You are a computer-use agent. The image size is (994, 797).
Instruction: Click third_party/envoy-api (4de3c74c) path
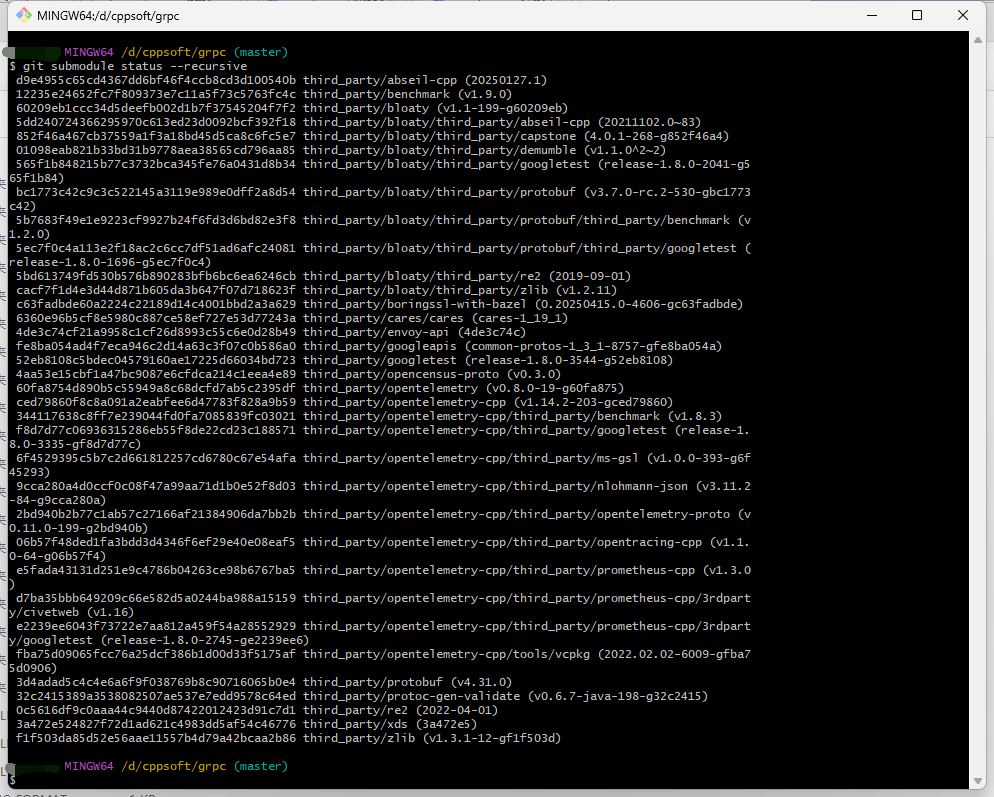[x=376, y=332]
